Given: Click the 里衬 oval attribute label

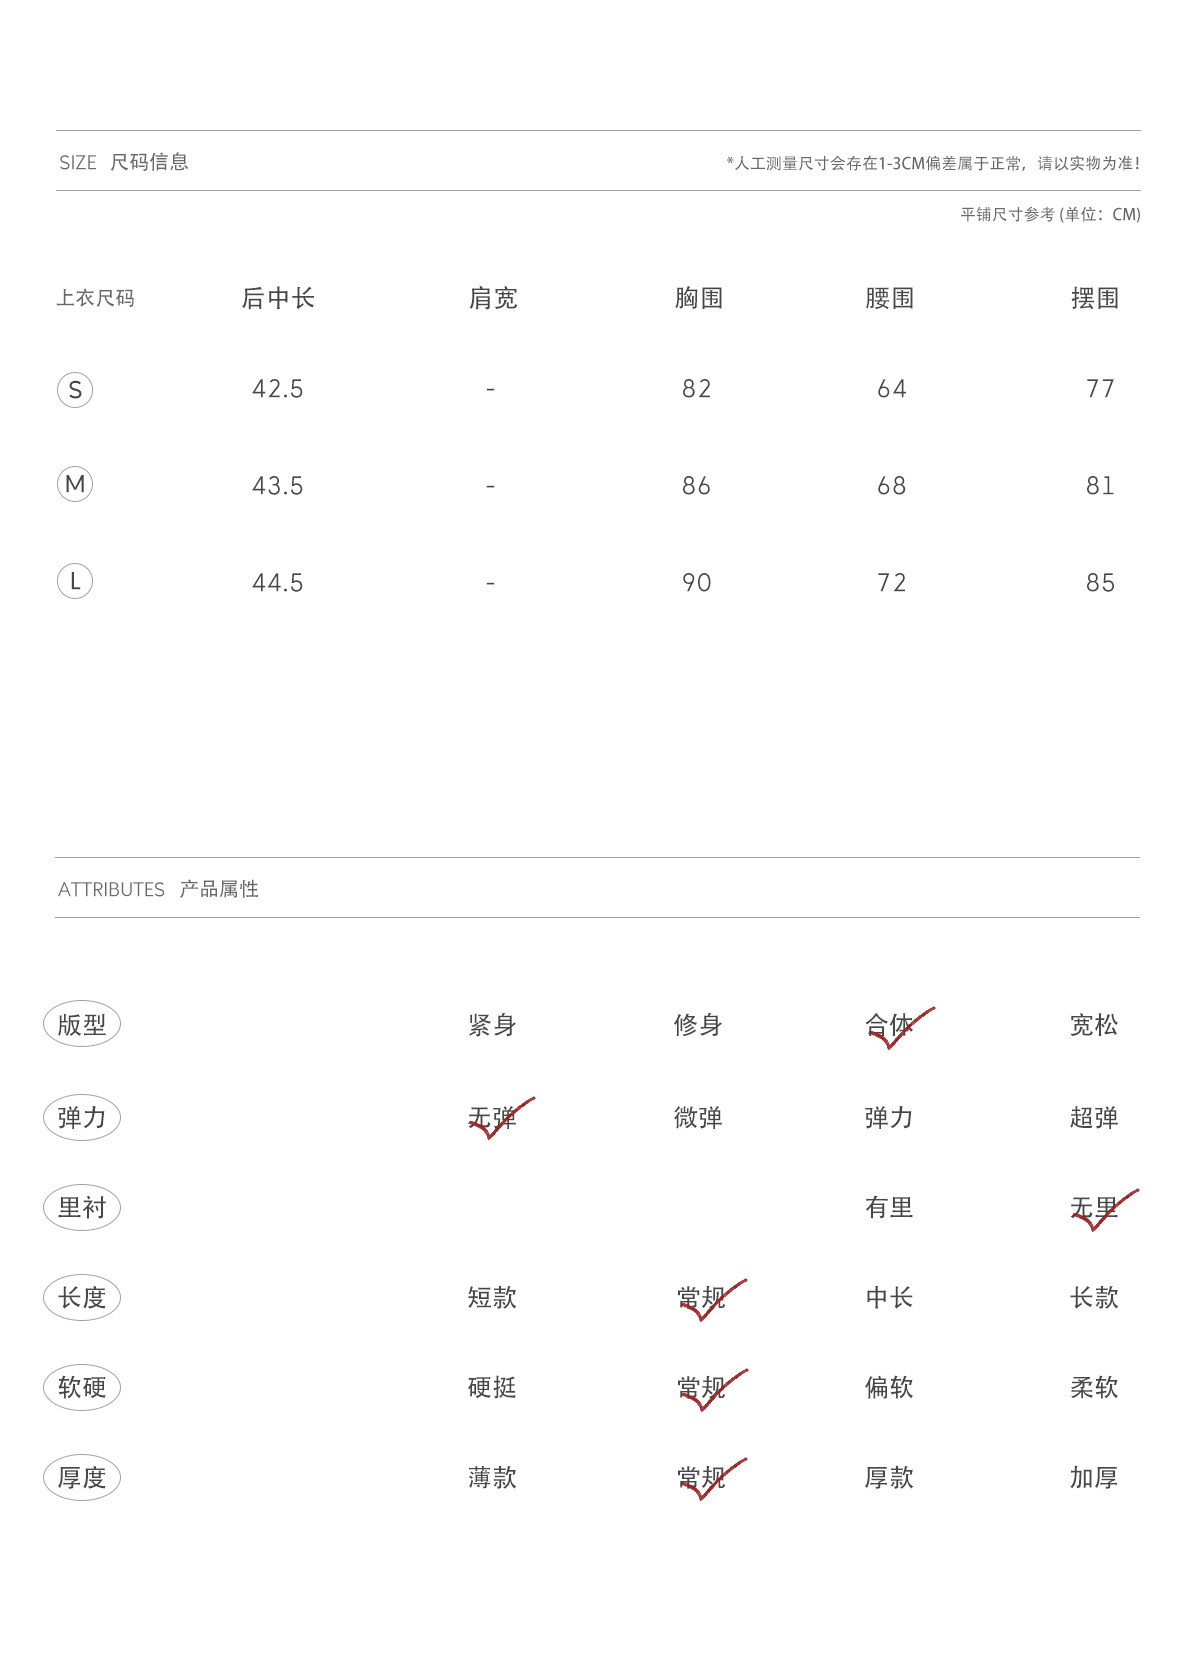Looking at the screenshot, I should tap(82, 1207).
